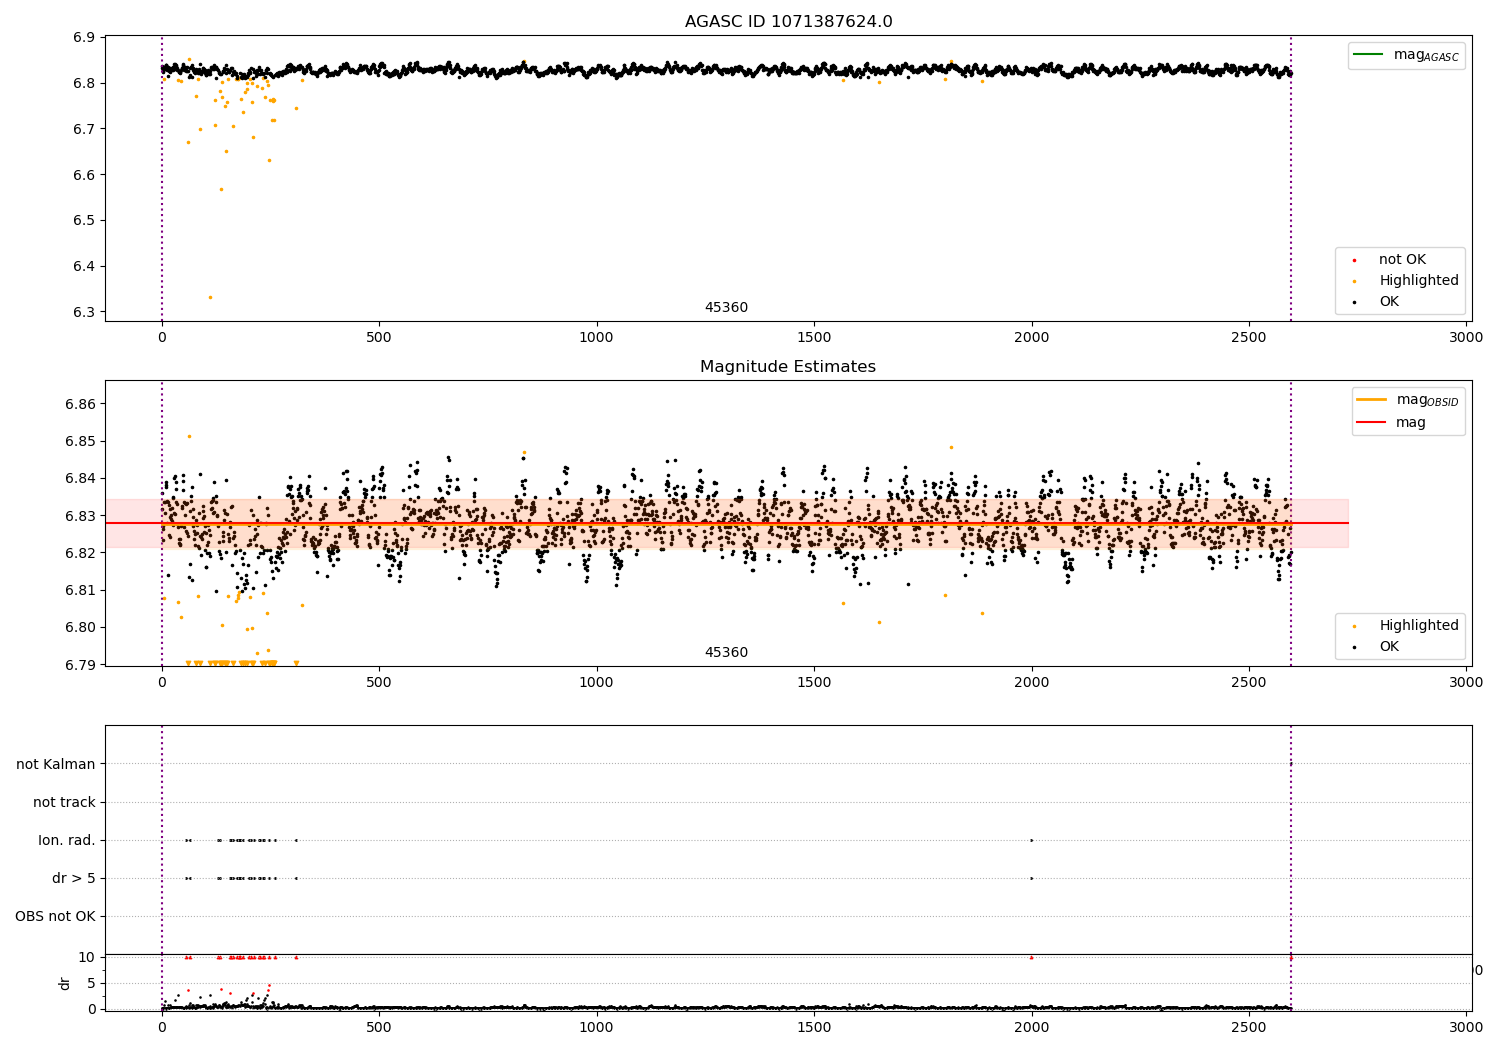Click the '6.79' y tick in the middle plot
The height and width of the screenshot is (1050, 1500).
(82, 665)
